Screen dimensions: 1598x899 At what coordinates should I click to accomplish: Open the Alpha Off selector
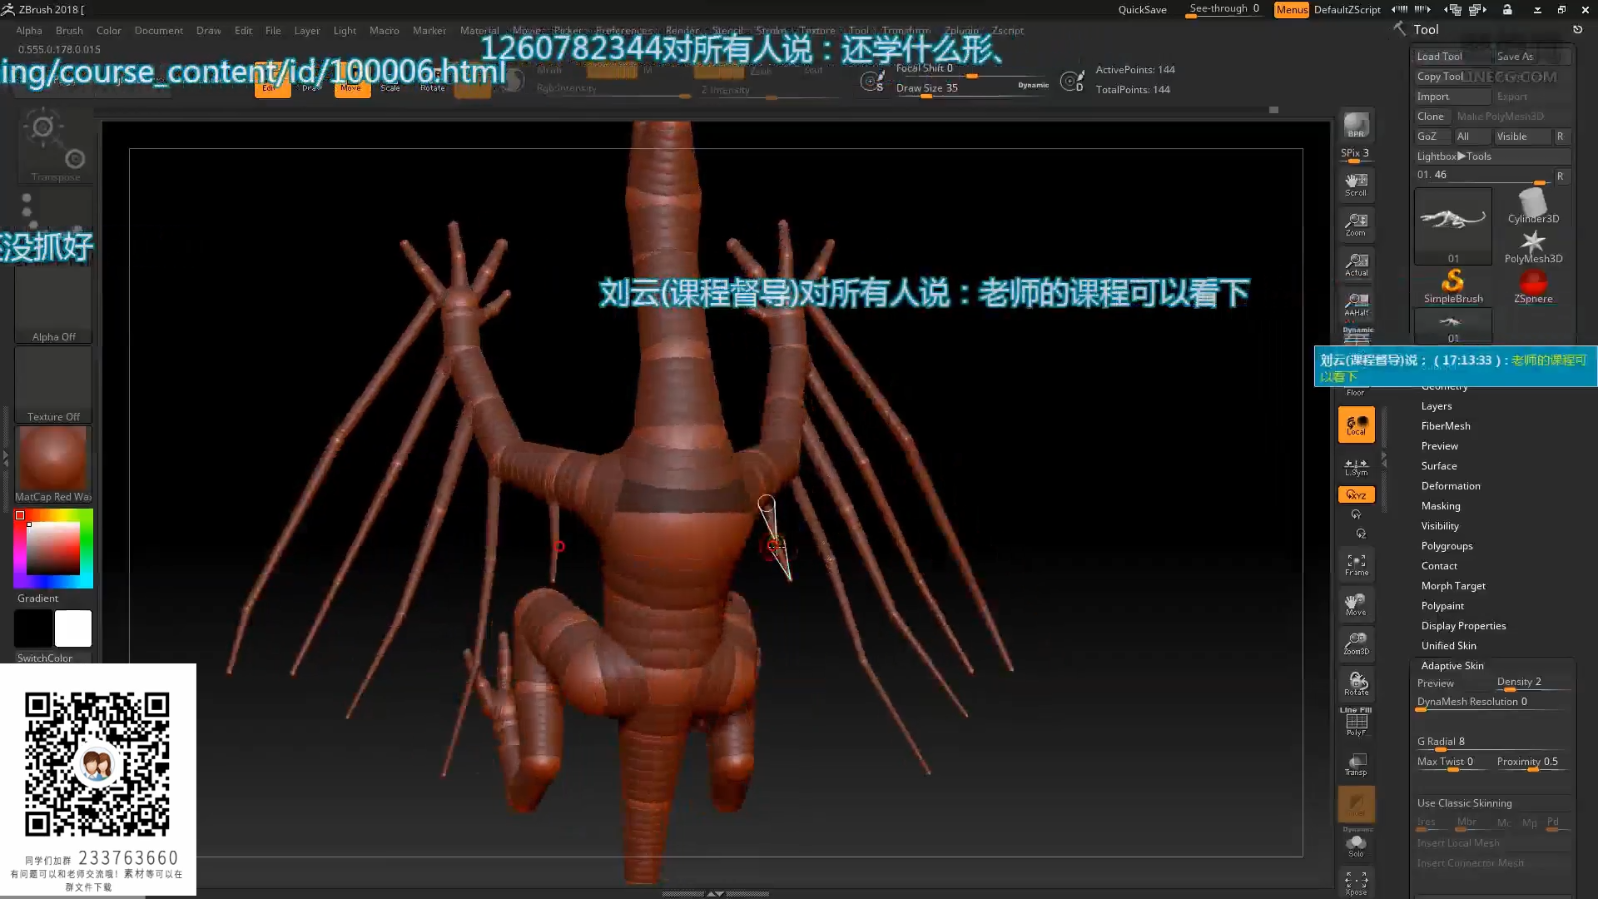click(x=53, y=305)
